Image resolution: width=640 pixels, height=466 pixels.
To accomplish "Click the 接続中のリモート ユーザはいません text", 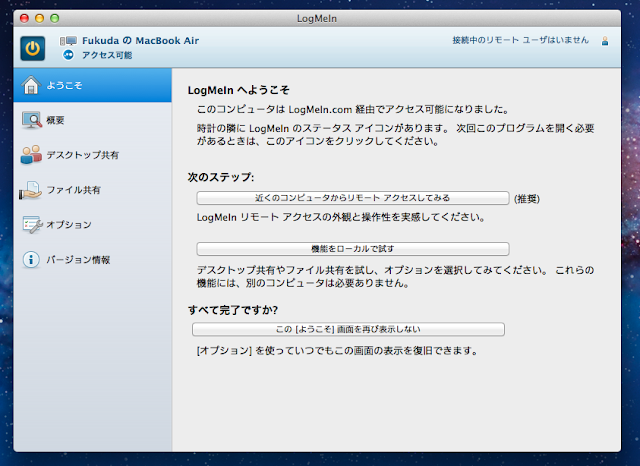I will [x=520, y=40].
